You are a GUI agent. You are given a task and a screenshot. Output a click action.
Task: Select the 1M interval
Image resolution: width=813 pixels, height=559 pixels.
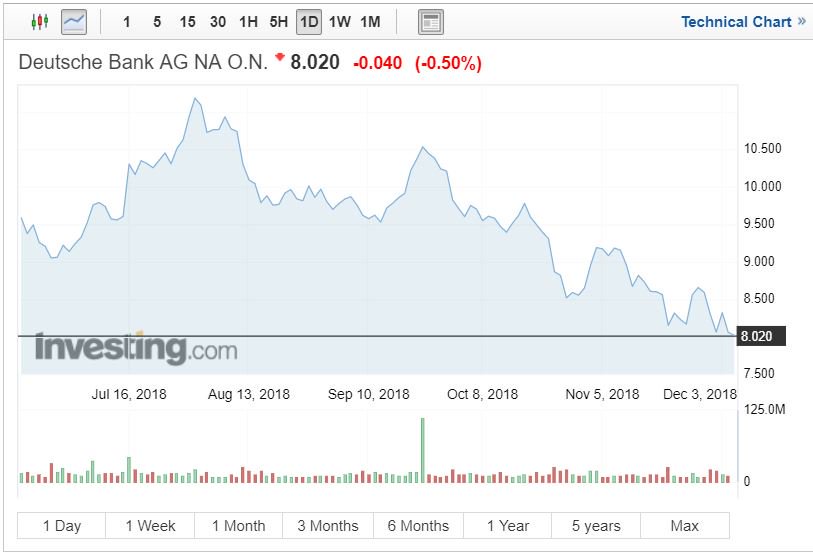[x=370, y=22]
